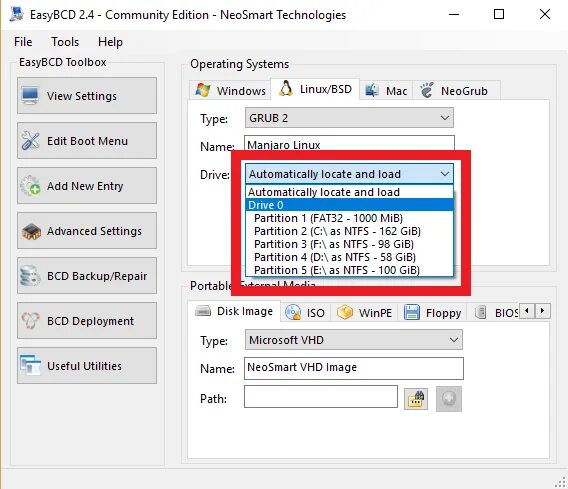Open BCD Deployment

[87, 321]
